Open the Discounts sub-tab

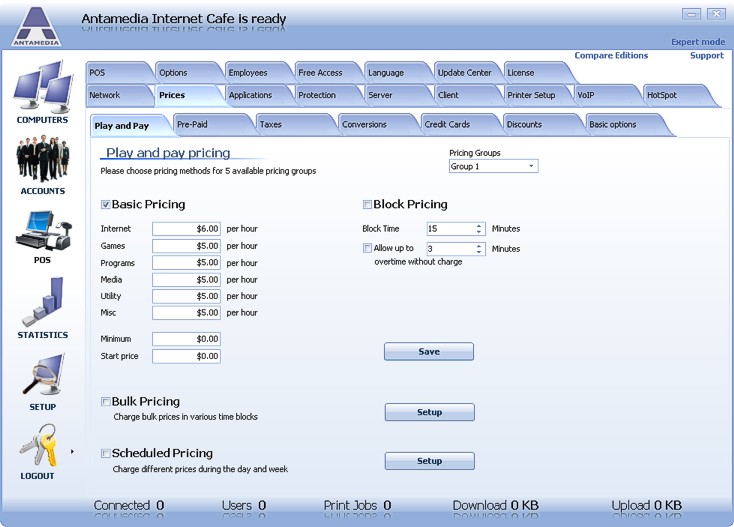pos(542,124)
